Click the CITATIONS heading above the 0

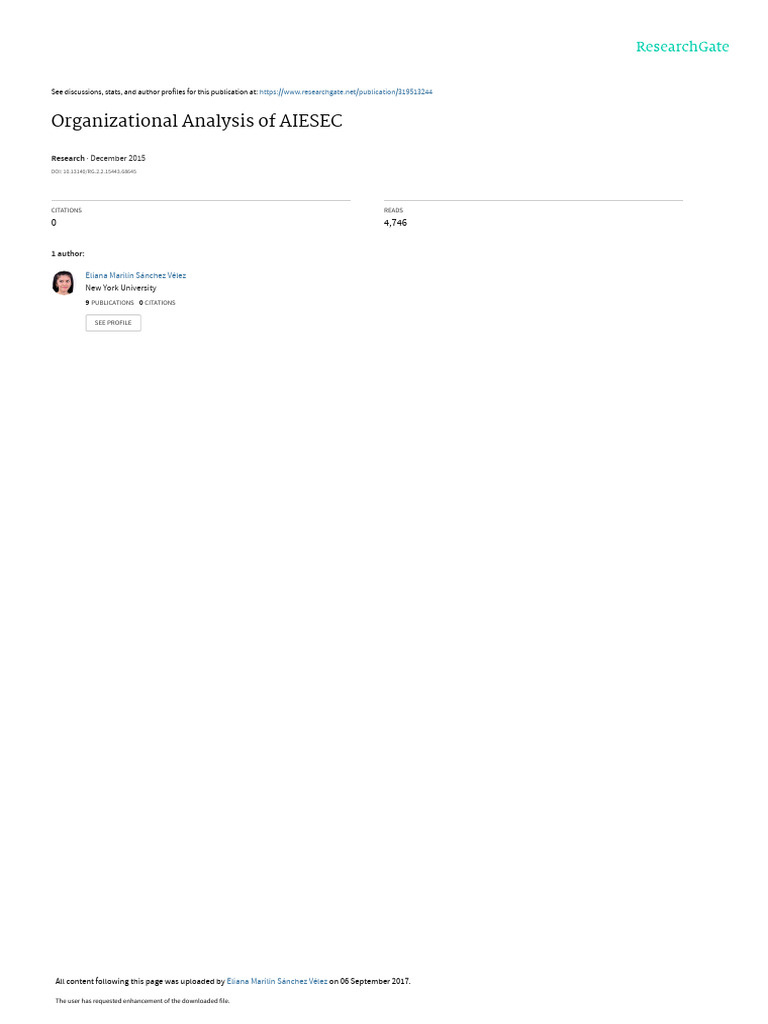click(67, 210)
